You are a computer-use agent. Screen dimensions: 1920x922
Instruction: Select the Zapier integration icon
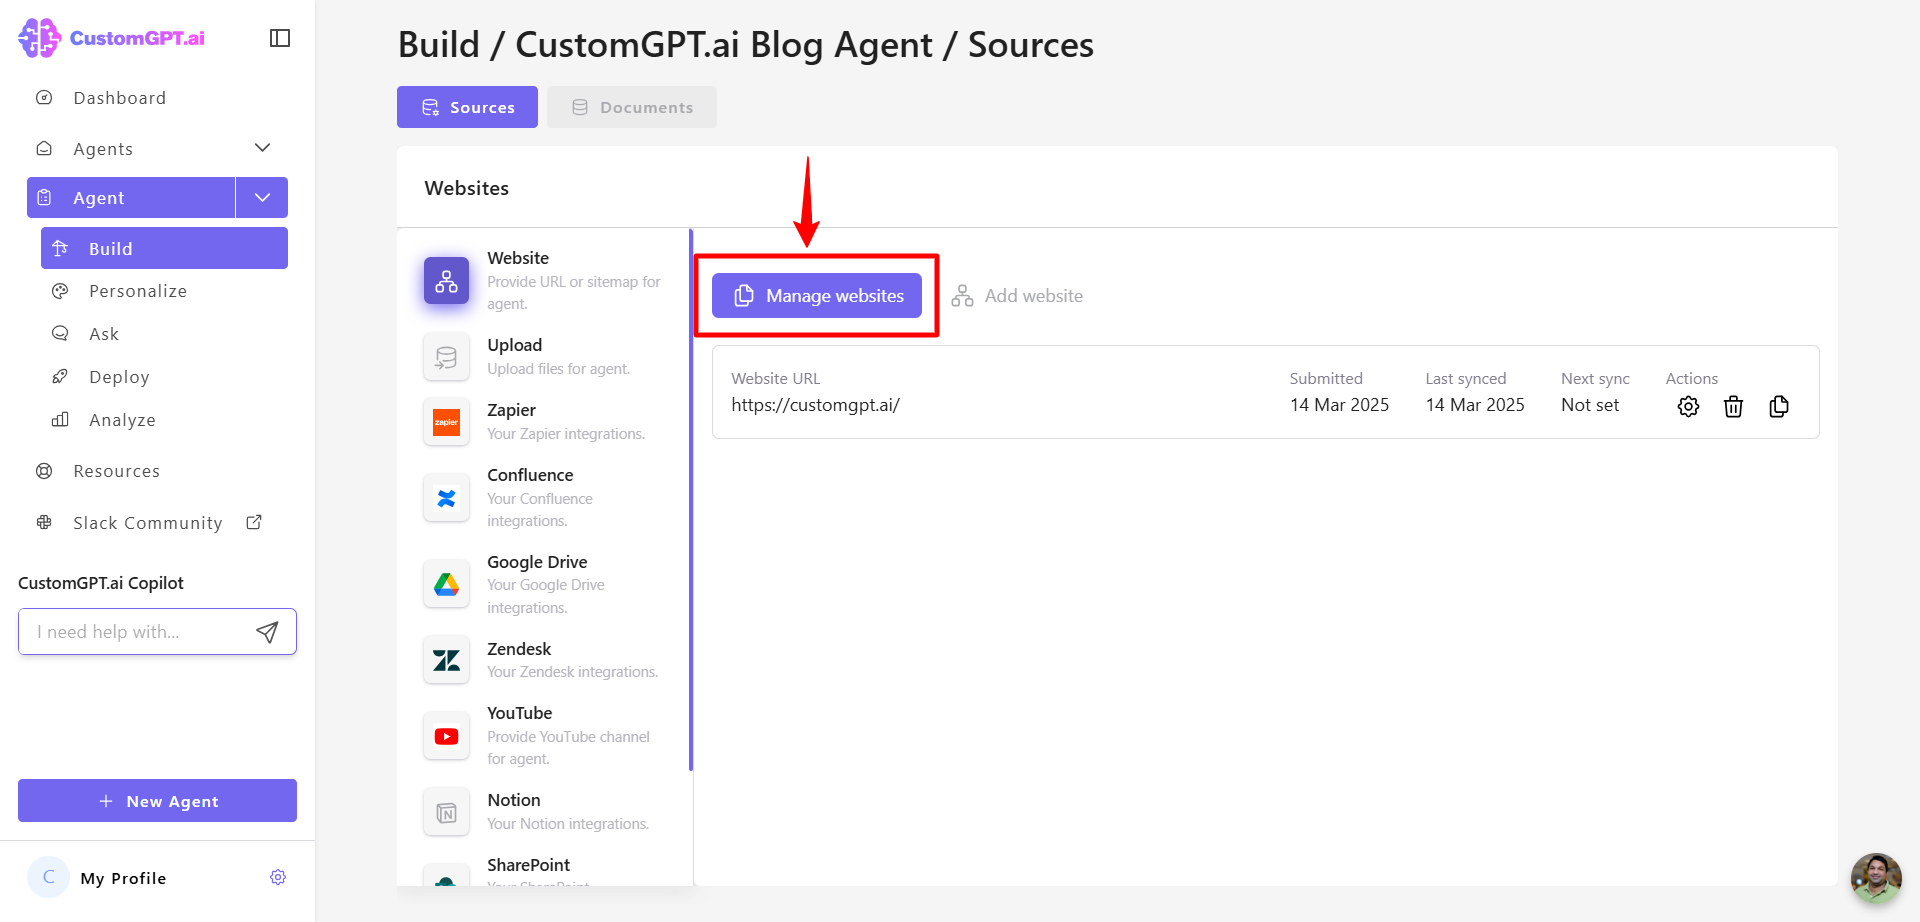446,422
